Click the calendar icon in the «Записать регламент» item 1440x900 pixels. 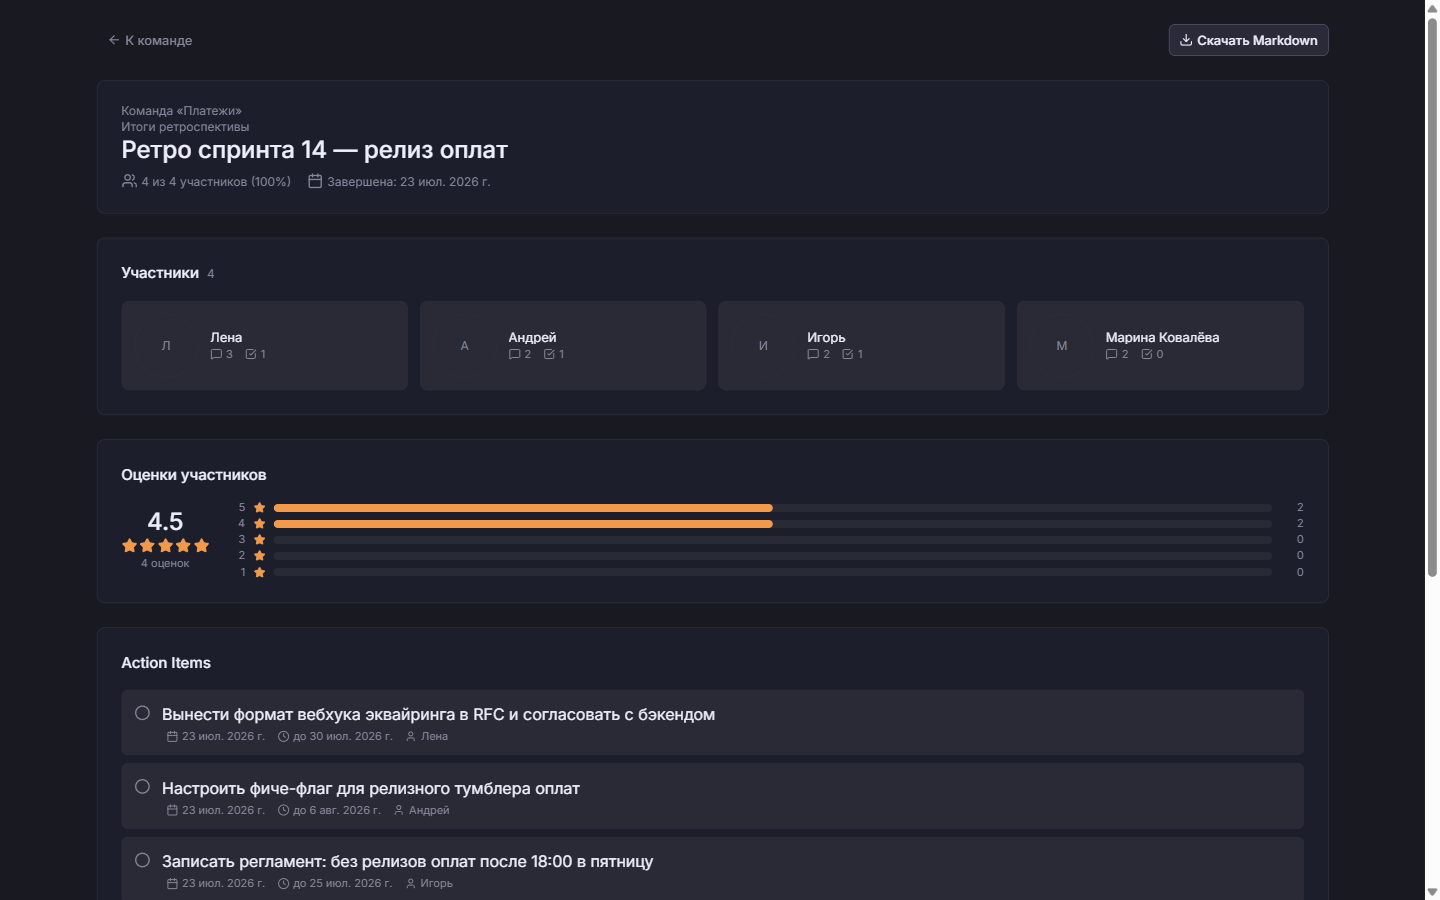point(172,884)
